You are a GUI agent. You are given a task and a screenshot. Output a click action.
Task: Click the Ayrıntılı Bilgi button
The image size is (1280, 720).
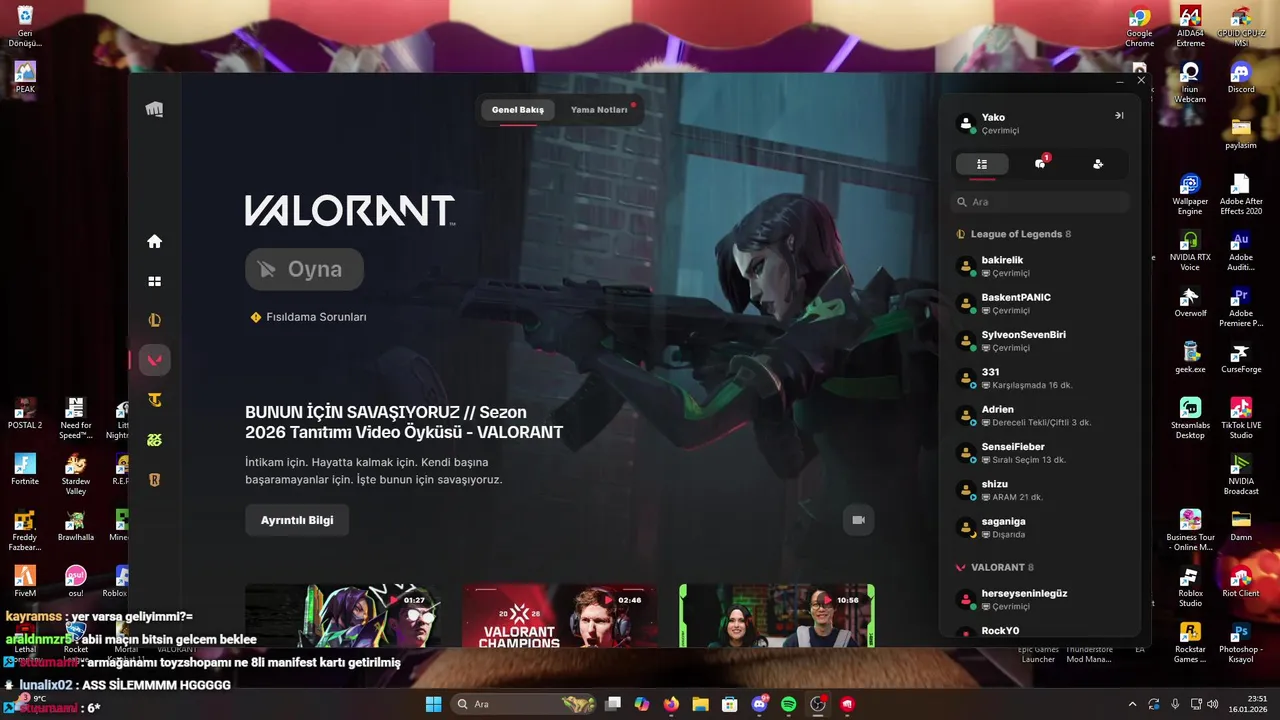click(x=297, y=520)
